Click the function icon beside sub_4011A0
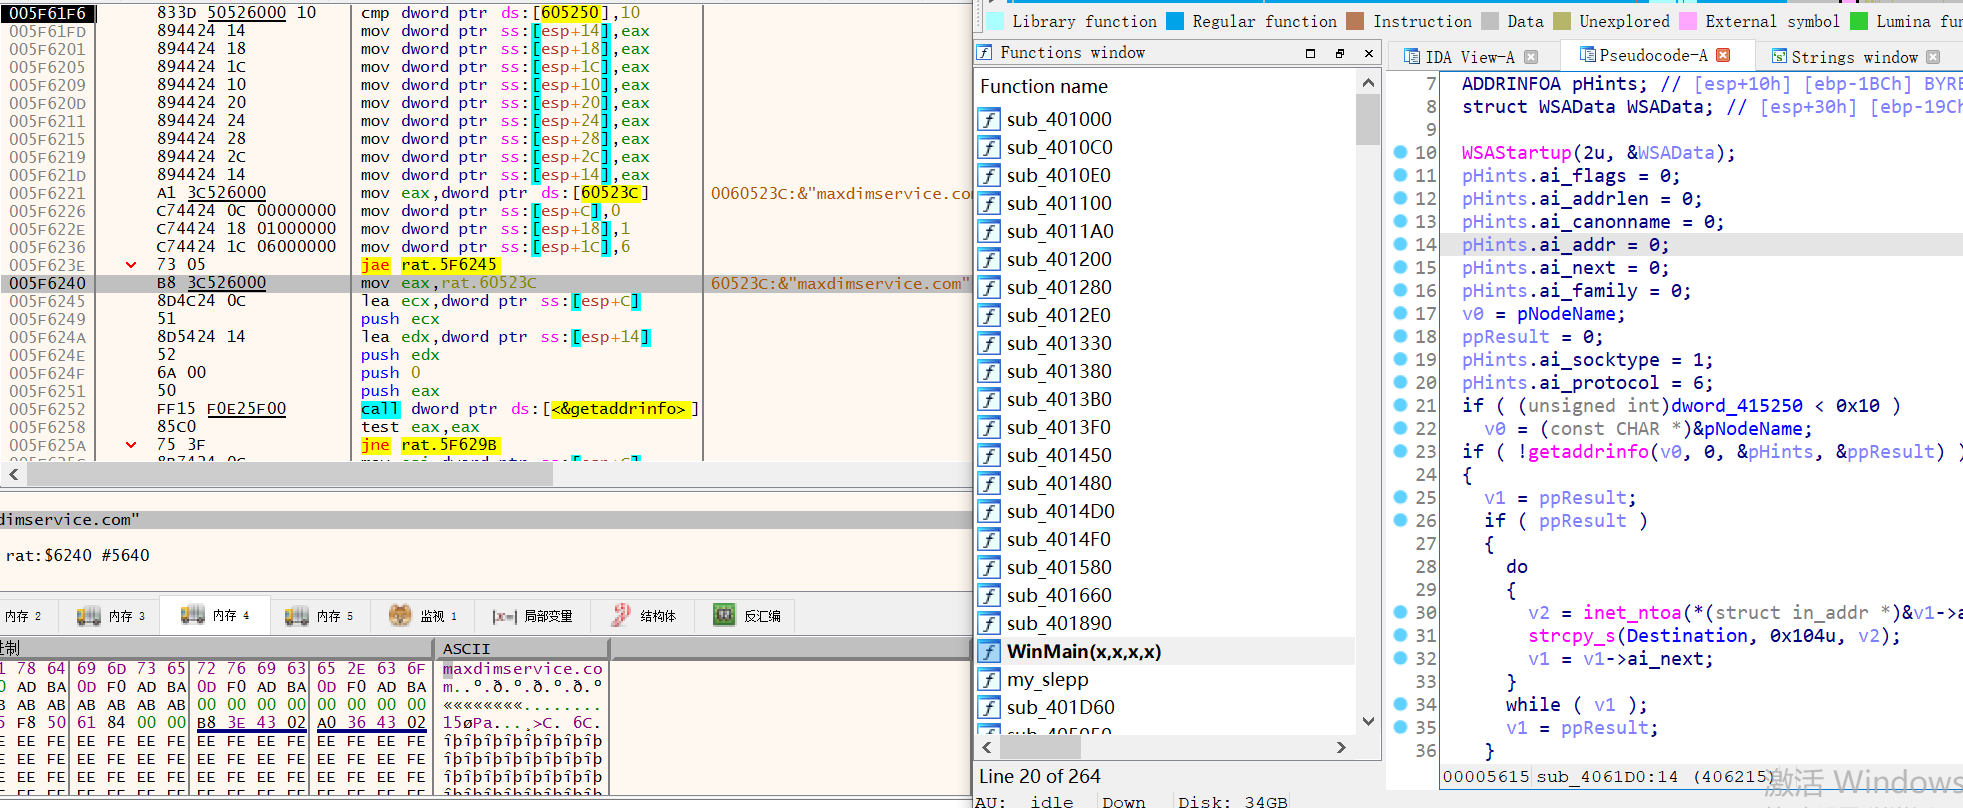The image size is (1963, 808). (x=988, y=231)
